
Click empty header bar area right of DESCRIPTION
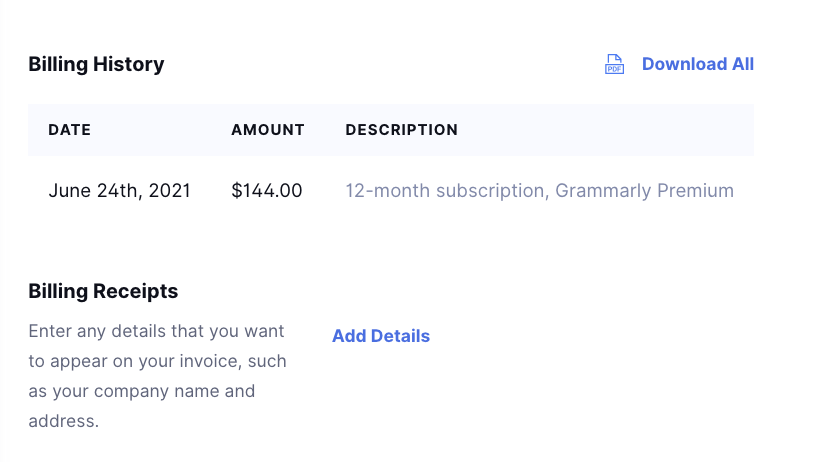click(x=610, y=130)
